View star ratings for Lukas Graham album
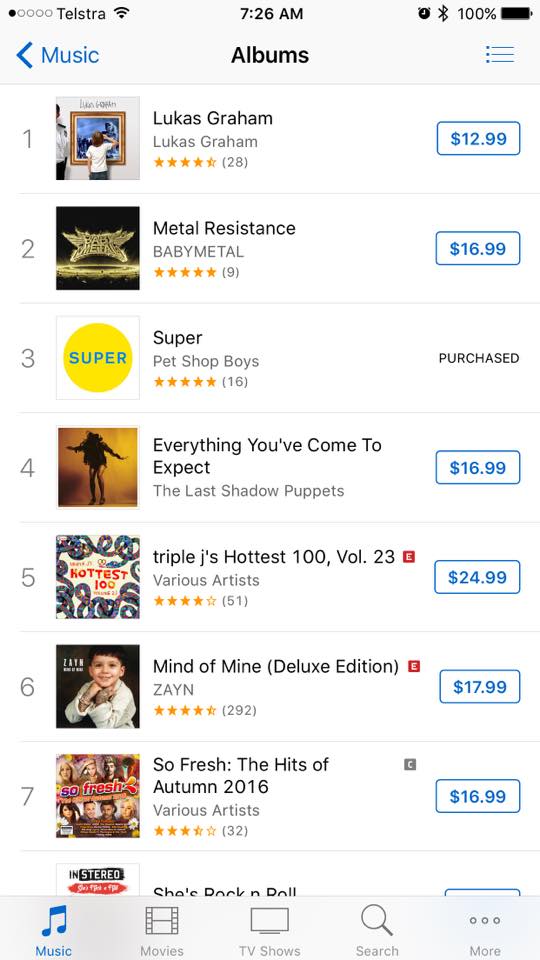The image size is (540, 960). click(x=184, y=162)
